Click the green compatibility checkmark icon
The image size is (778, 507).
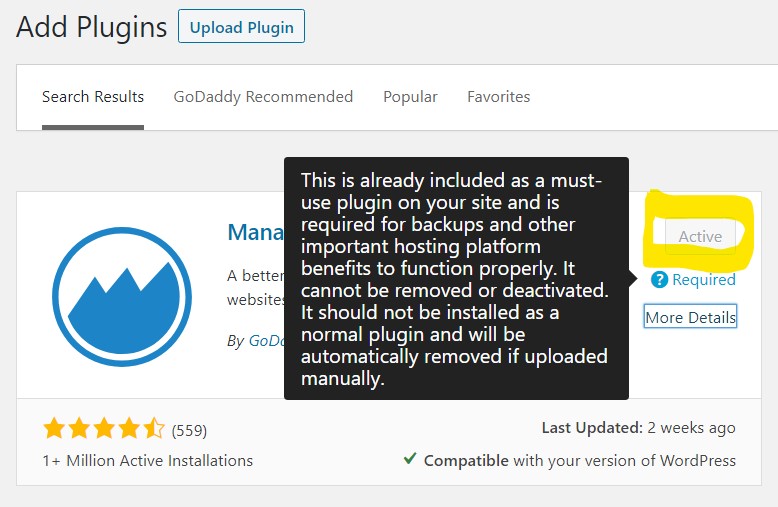pyautogui.click(x=410, y=458)
